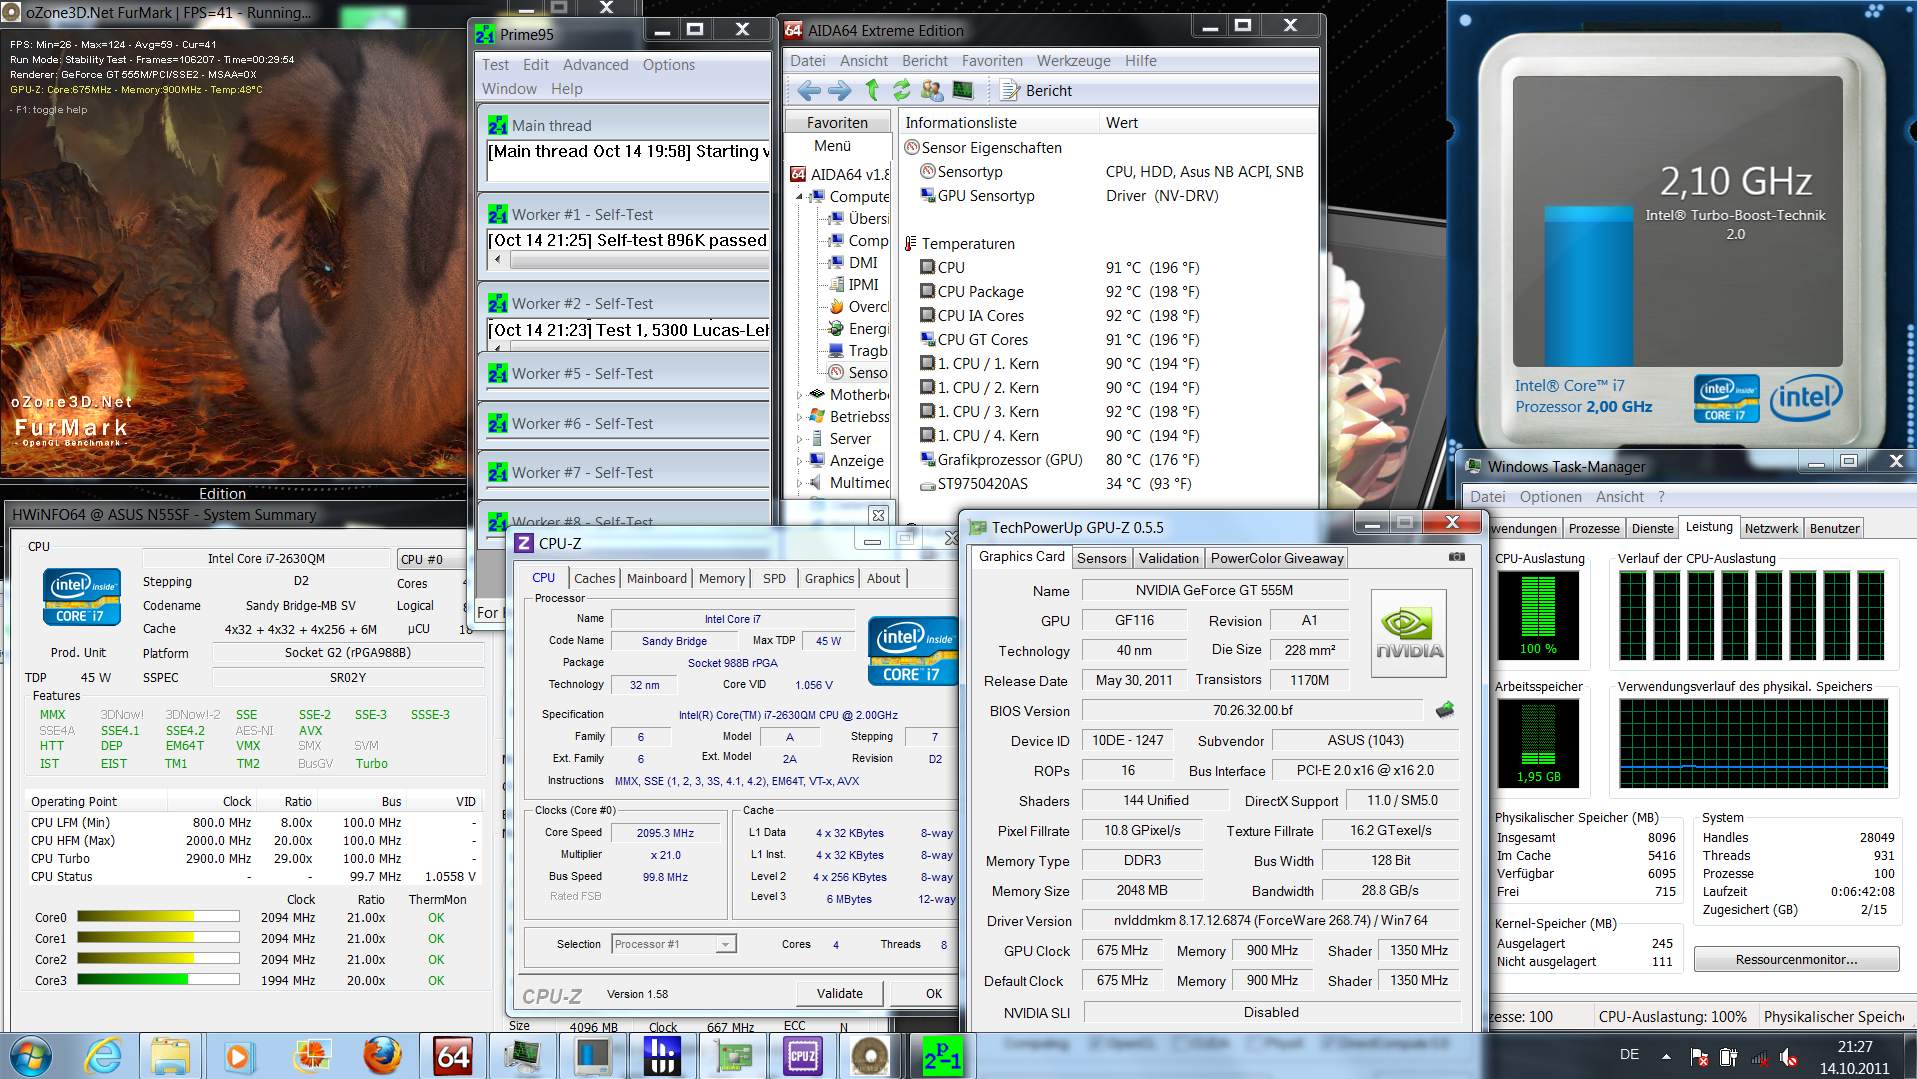Image resolution: width=1917 pixels, height=1079 pixels.
Task: Expand the Motherboard tree node in AIDA64
Action: (x=799, y=395)
